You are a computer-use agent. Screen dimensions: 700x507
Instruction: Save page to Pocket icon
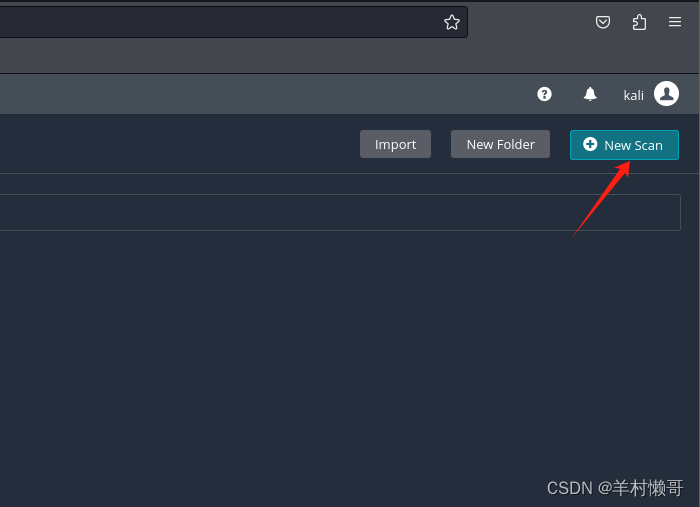tap(603, 22)
